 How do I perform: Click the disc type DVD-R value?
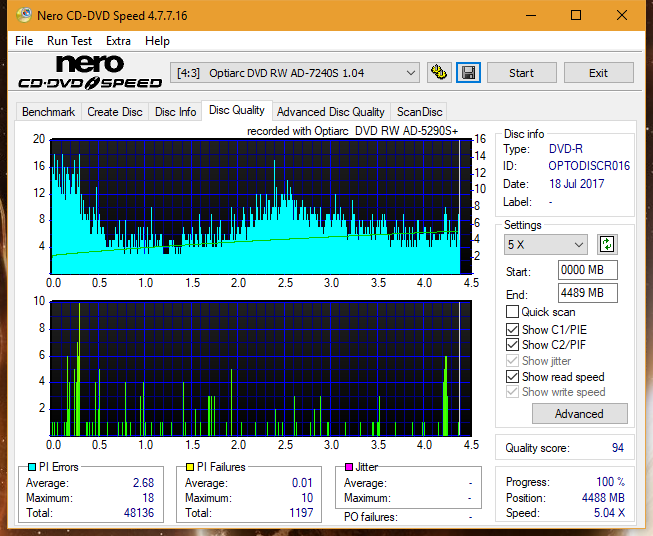[x=566, y=149]
